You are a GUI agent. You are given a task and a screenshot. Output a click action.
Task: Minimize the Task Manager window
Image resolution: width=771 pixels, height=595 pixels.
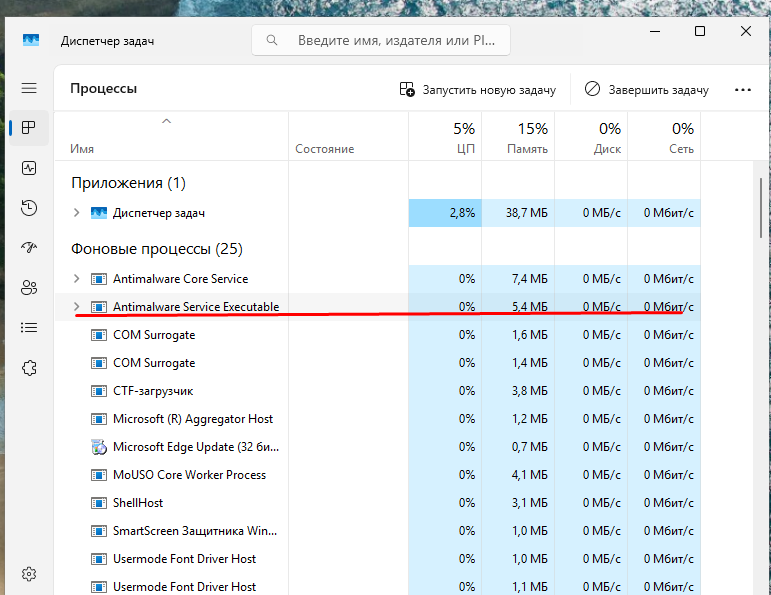(x=654, y=31)
